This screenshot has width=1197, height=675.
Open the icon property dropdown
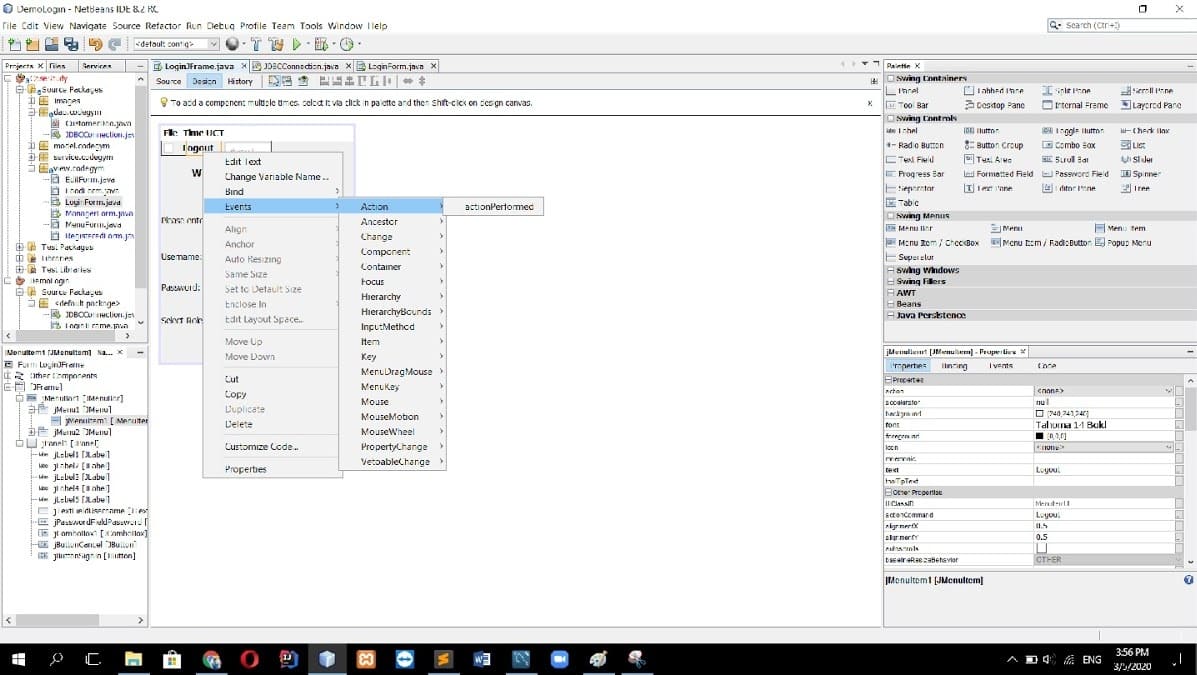[x=1168, y=447]
